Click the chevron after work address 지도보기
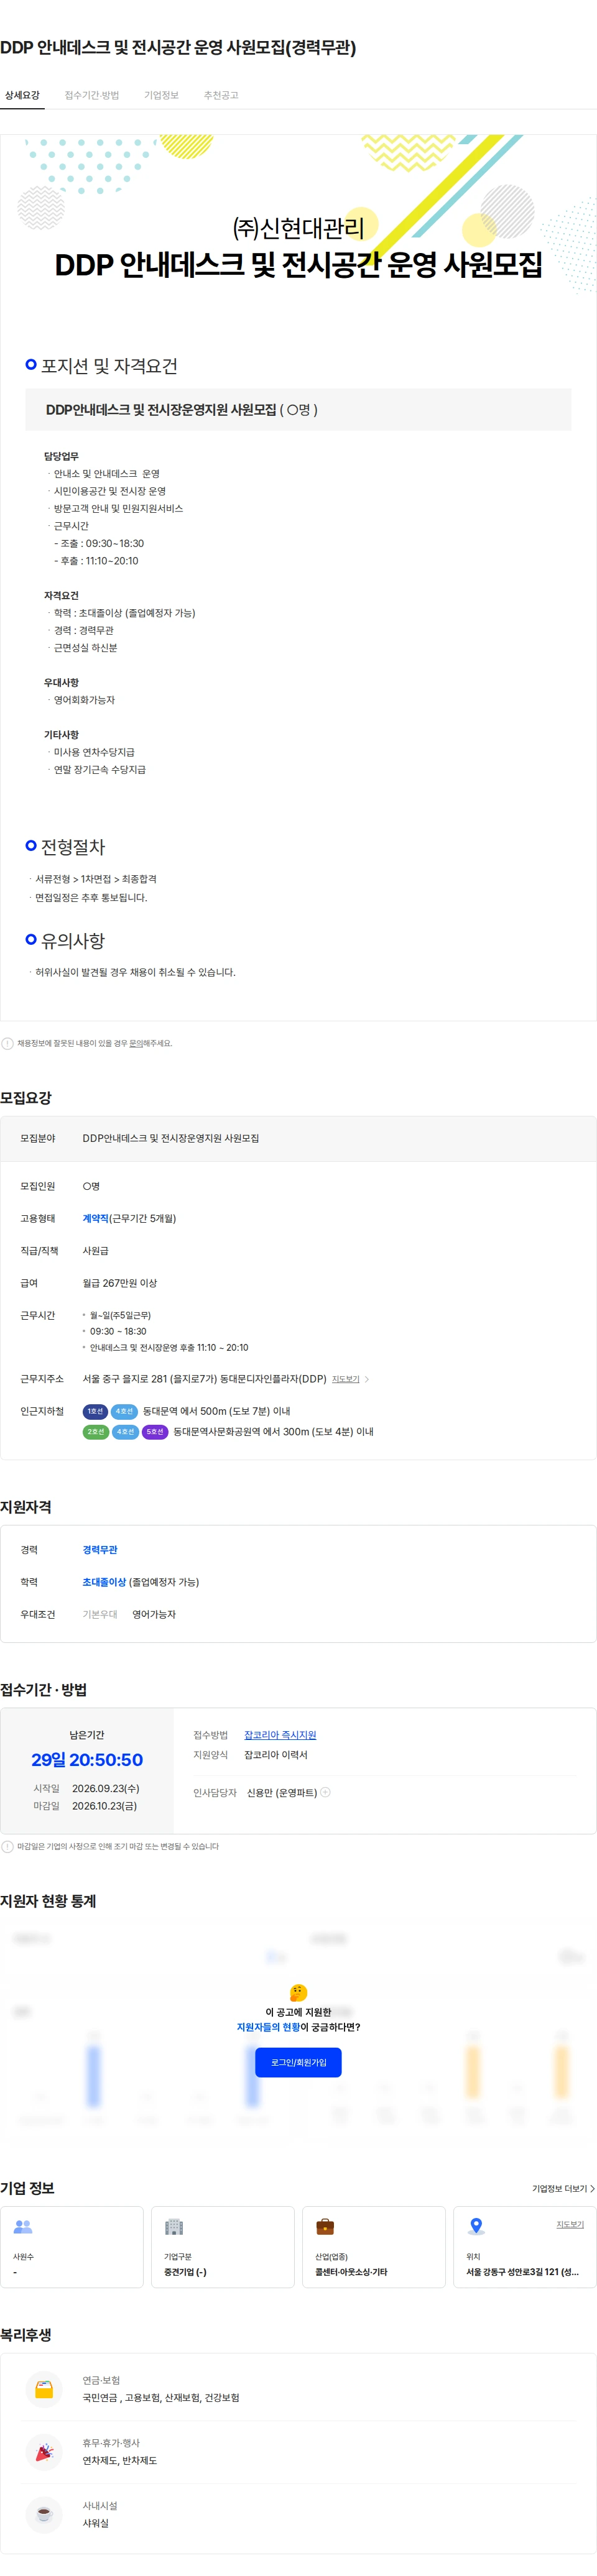The height and width of the screenshot is (2576, 597). [x=367, y=1379]
